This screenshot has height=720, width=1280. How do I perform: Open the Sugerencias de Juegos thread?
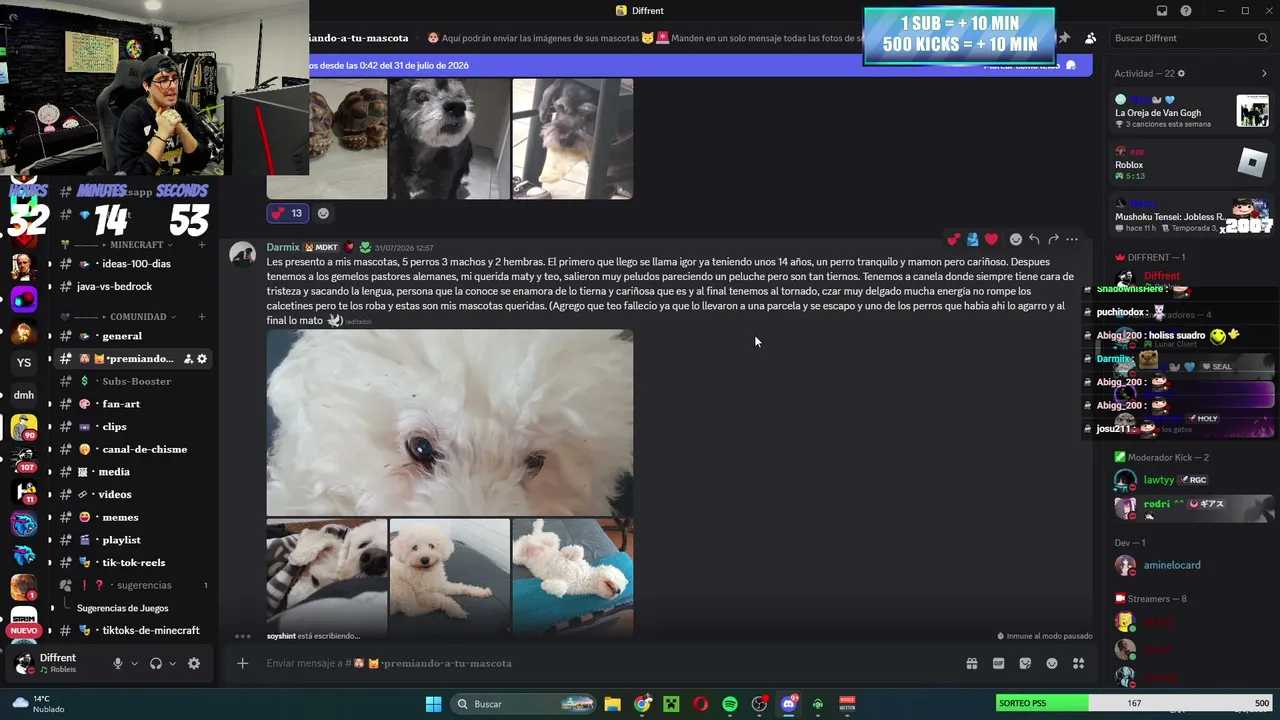122,608
